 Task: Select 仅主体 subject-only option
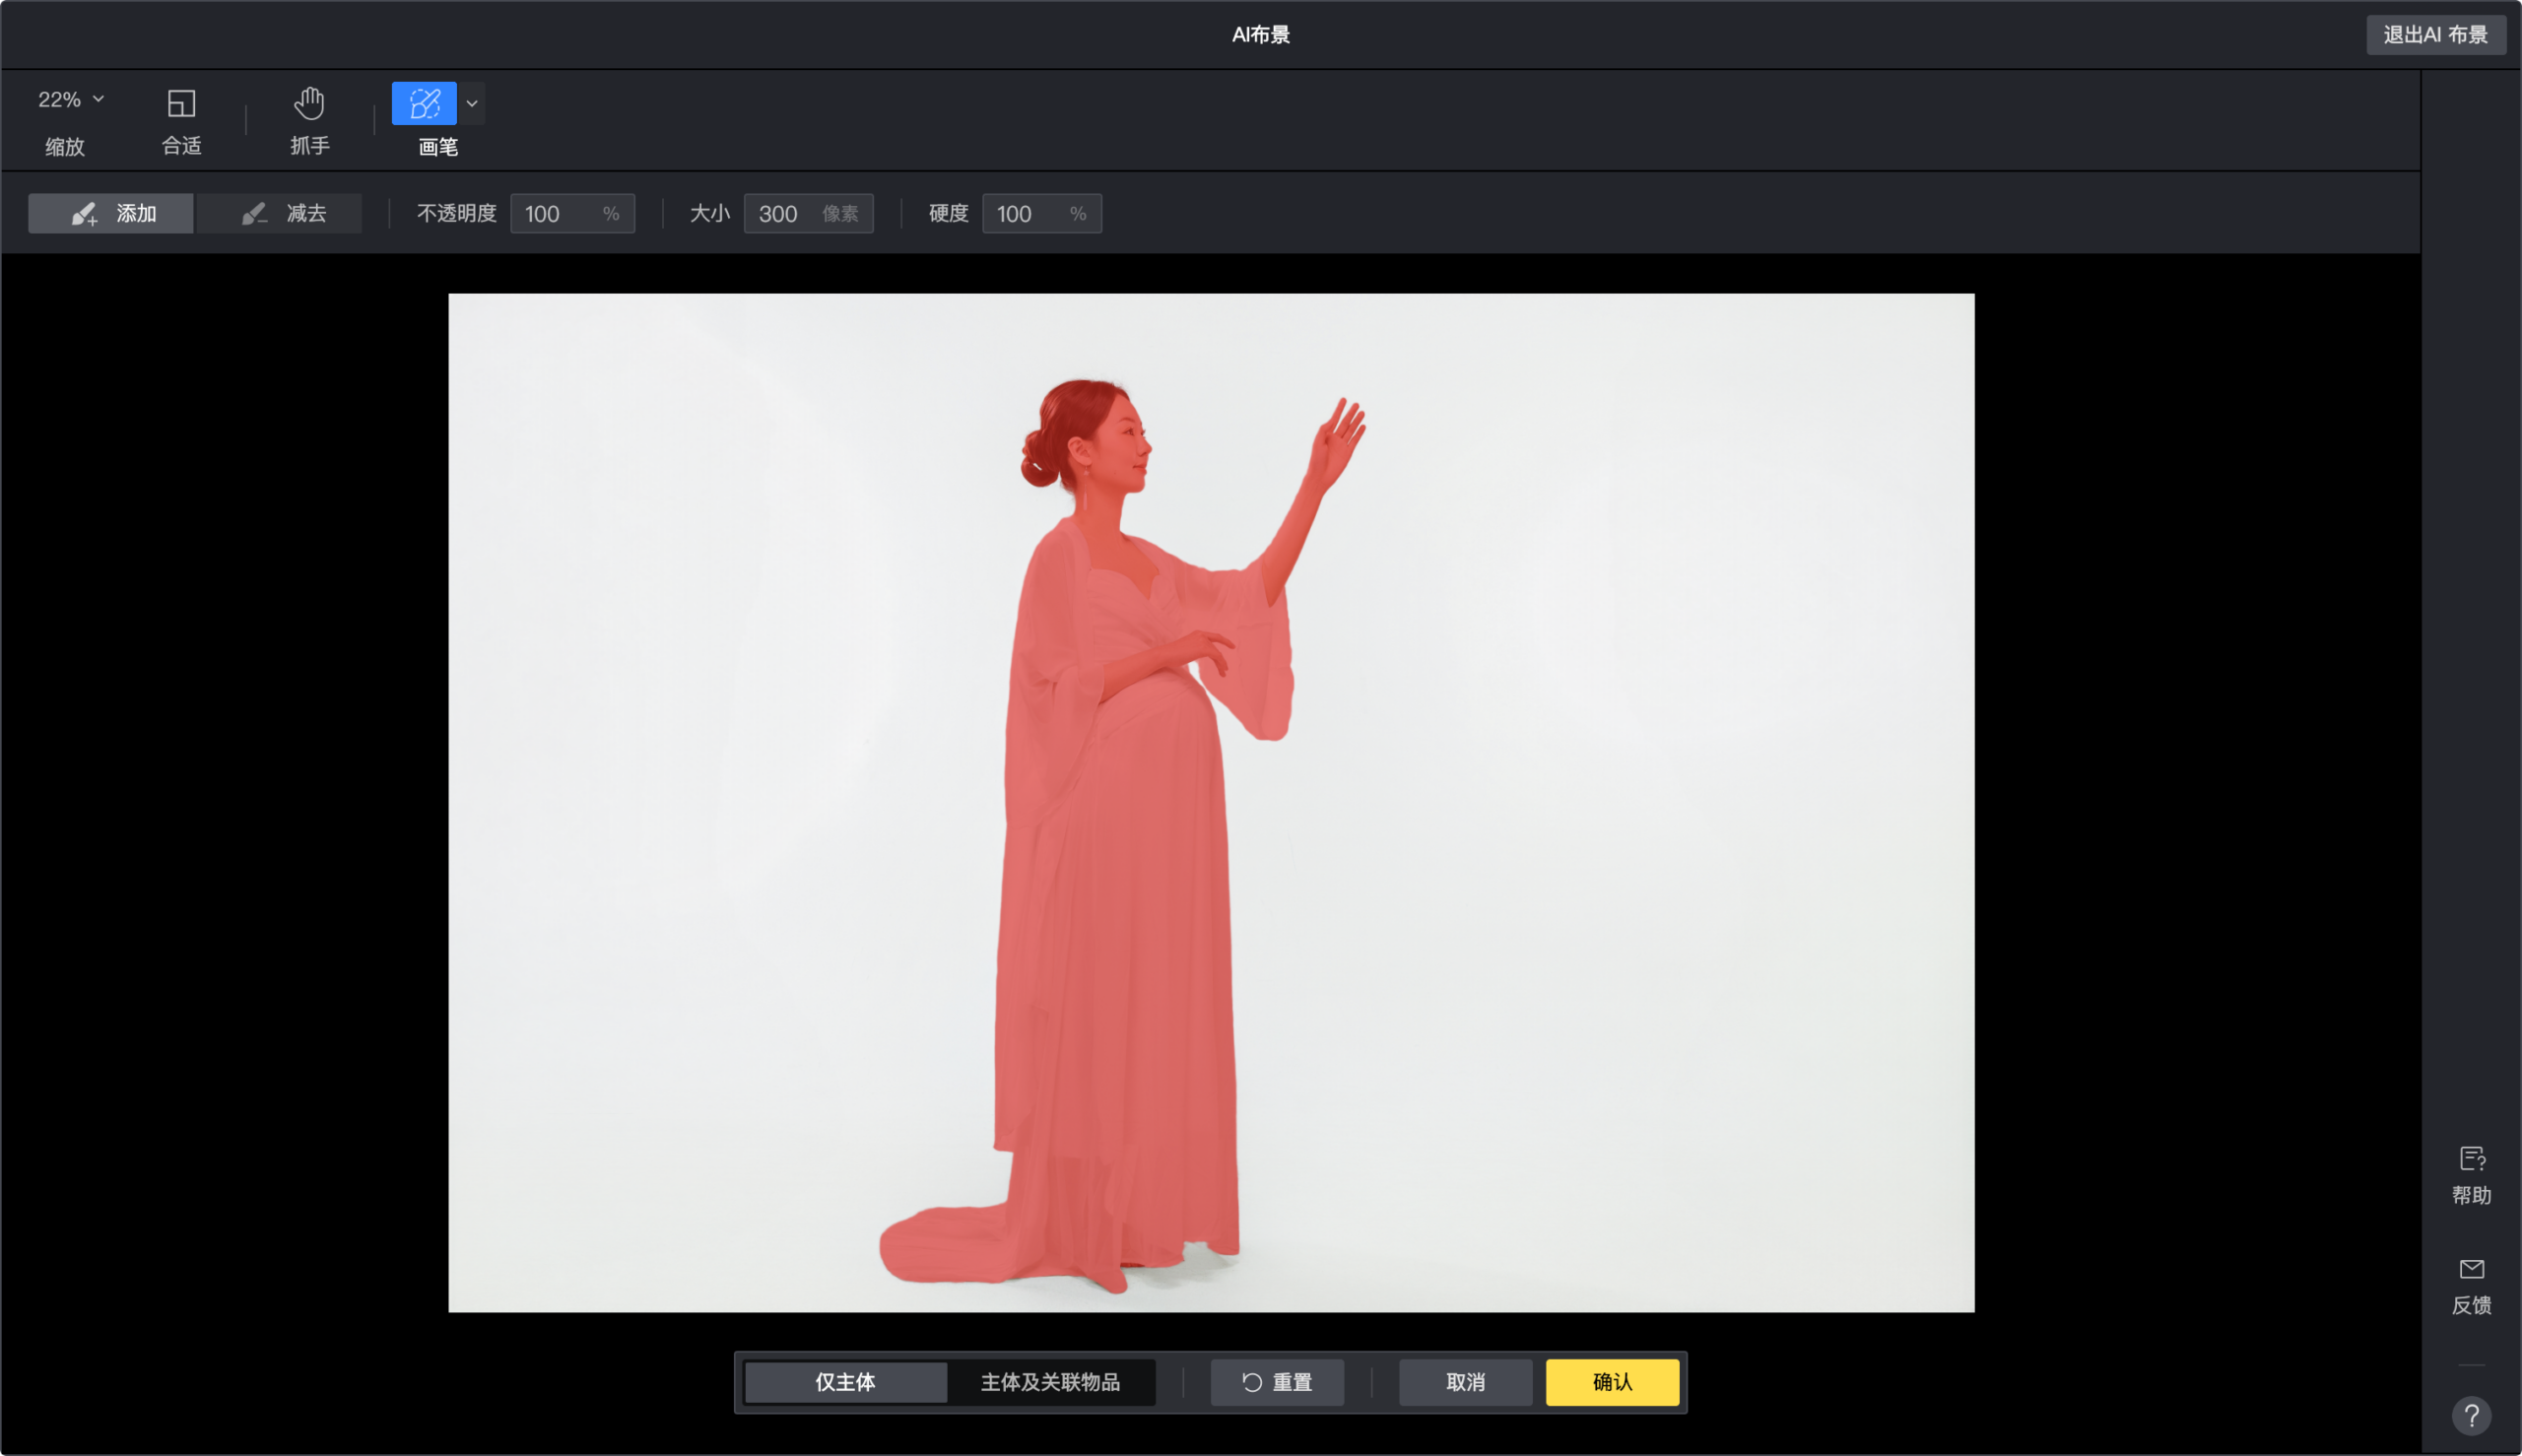[x=845, y=1382]
